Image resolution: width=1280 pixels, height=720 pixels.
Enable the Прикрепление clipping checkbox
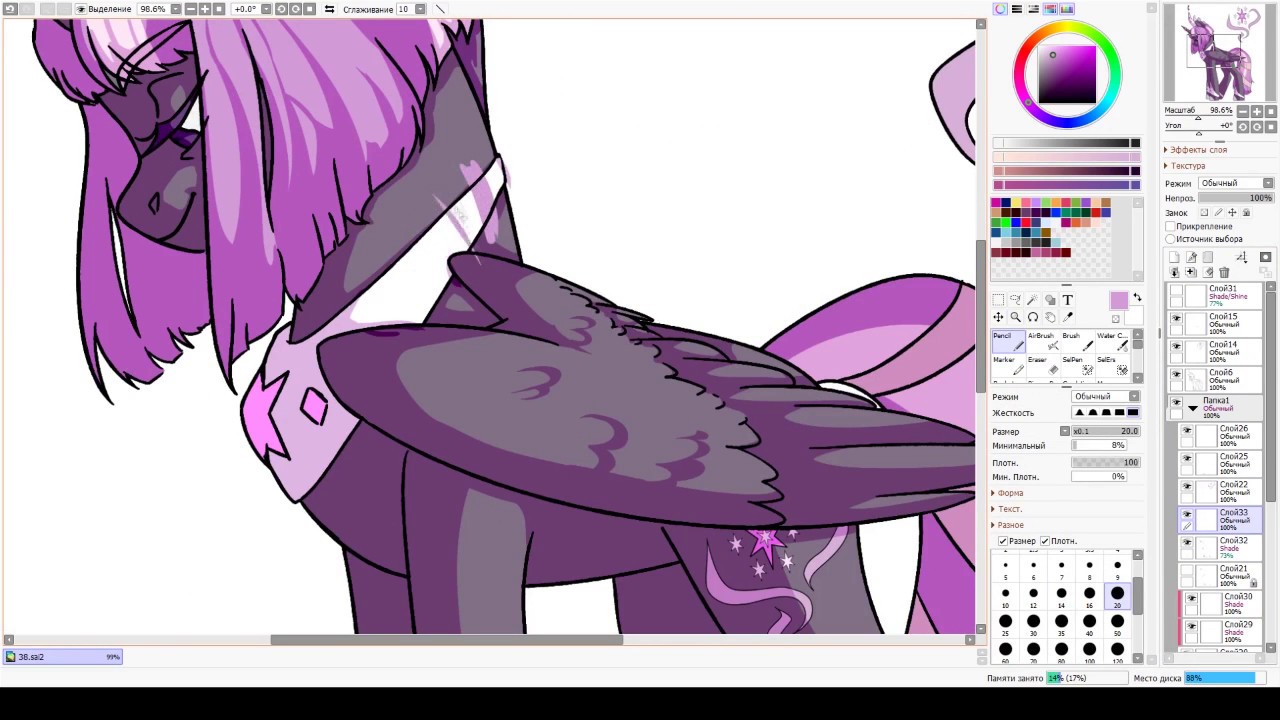[x=1170, y=227]
